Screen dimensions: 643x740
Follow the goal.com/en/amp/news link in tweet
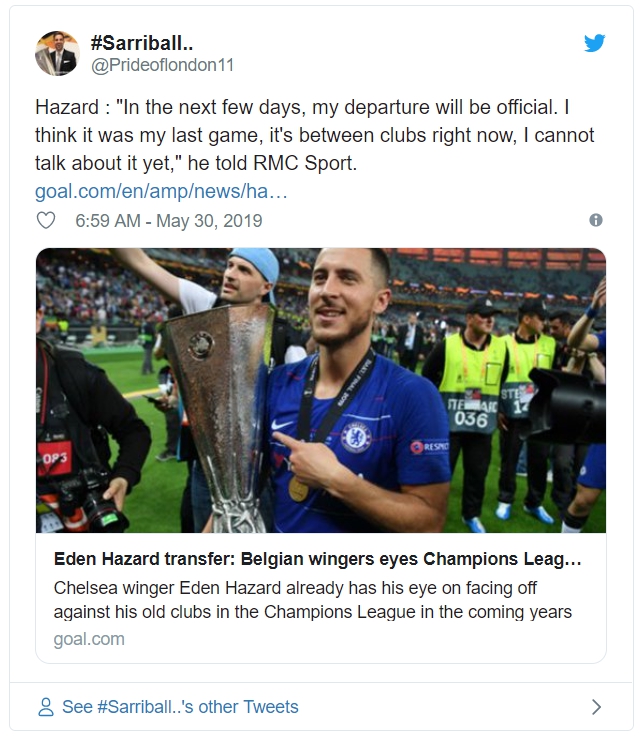161,190
